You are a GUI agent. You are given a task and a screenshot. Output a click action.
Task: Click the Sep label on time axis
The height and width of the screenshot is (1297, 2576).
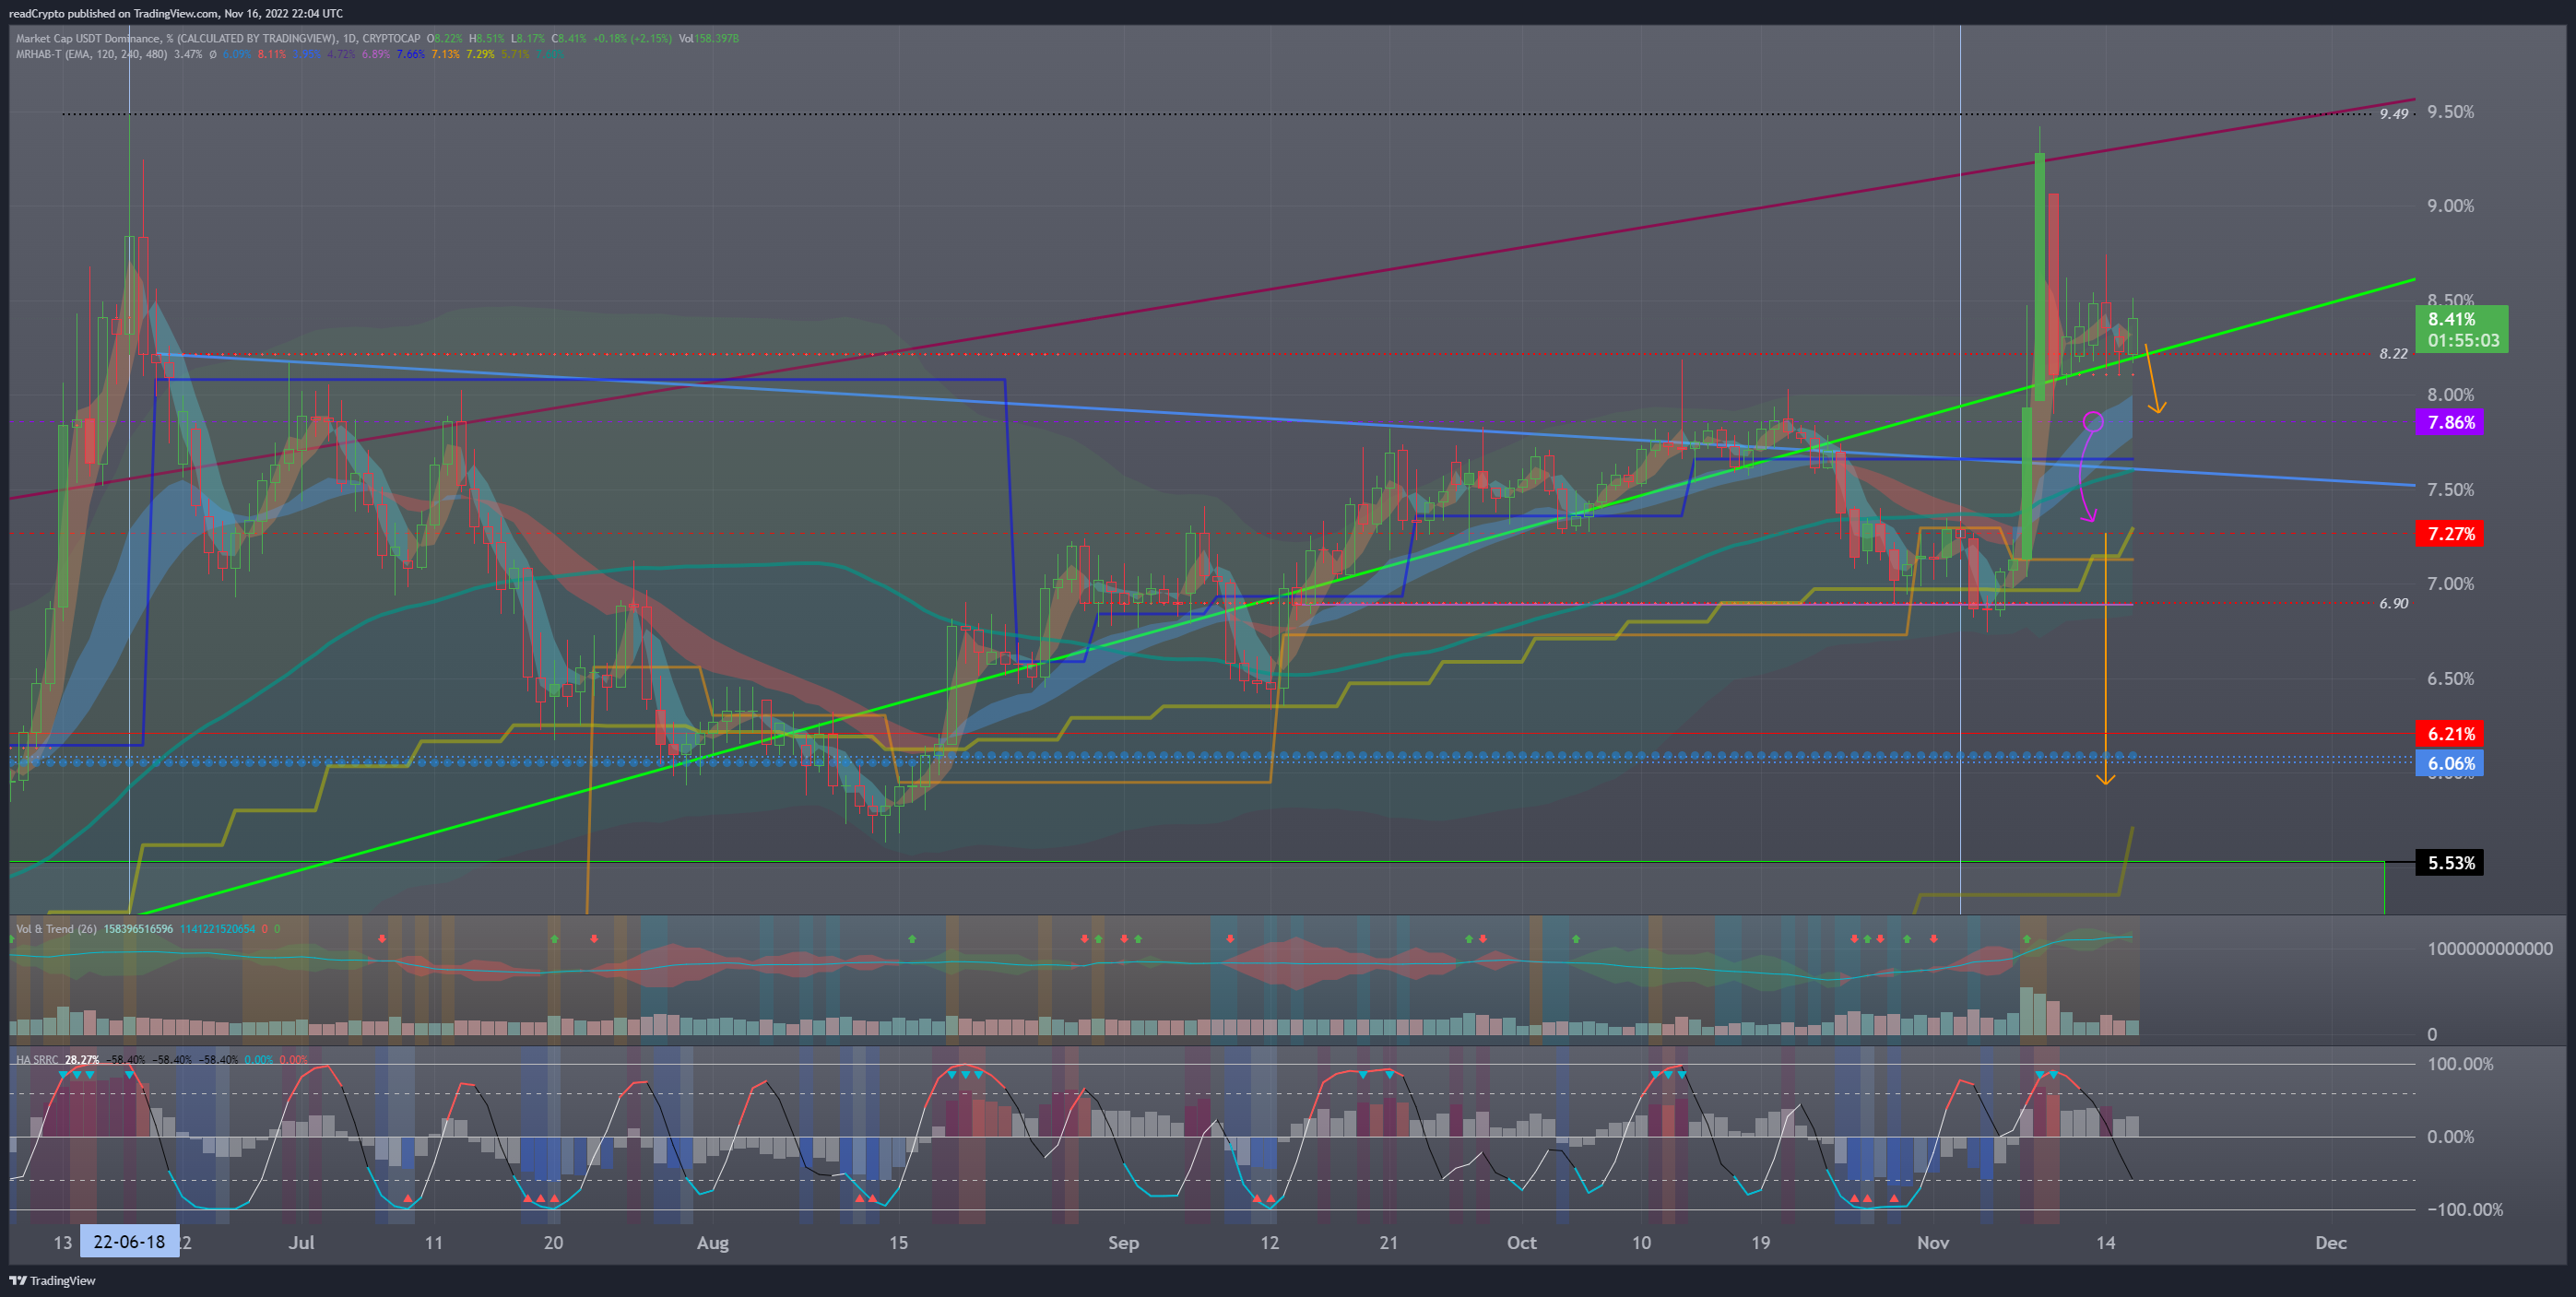point(1123,1242)
